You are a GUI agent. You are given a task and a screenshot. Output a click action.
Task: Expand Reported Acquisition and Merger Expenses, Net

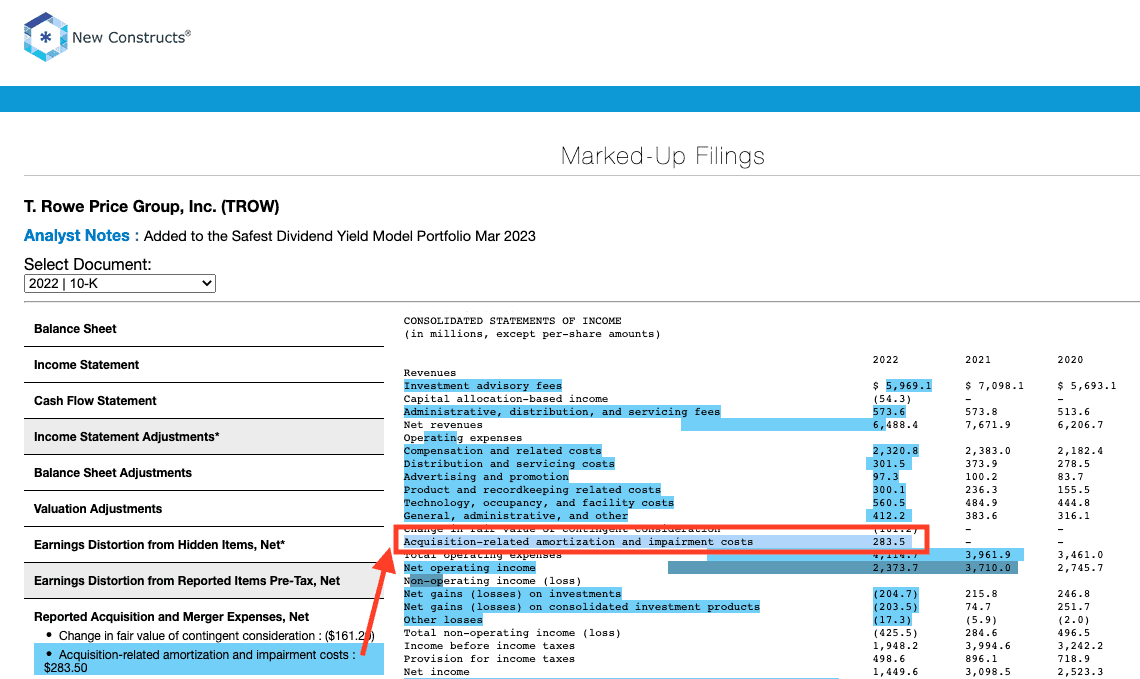pyautogui.click(x=172, y=616)
